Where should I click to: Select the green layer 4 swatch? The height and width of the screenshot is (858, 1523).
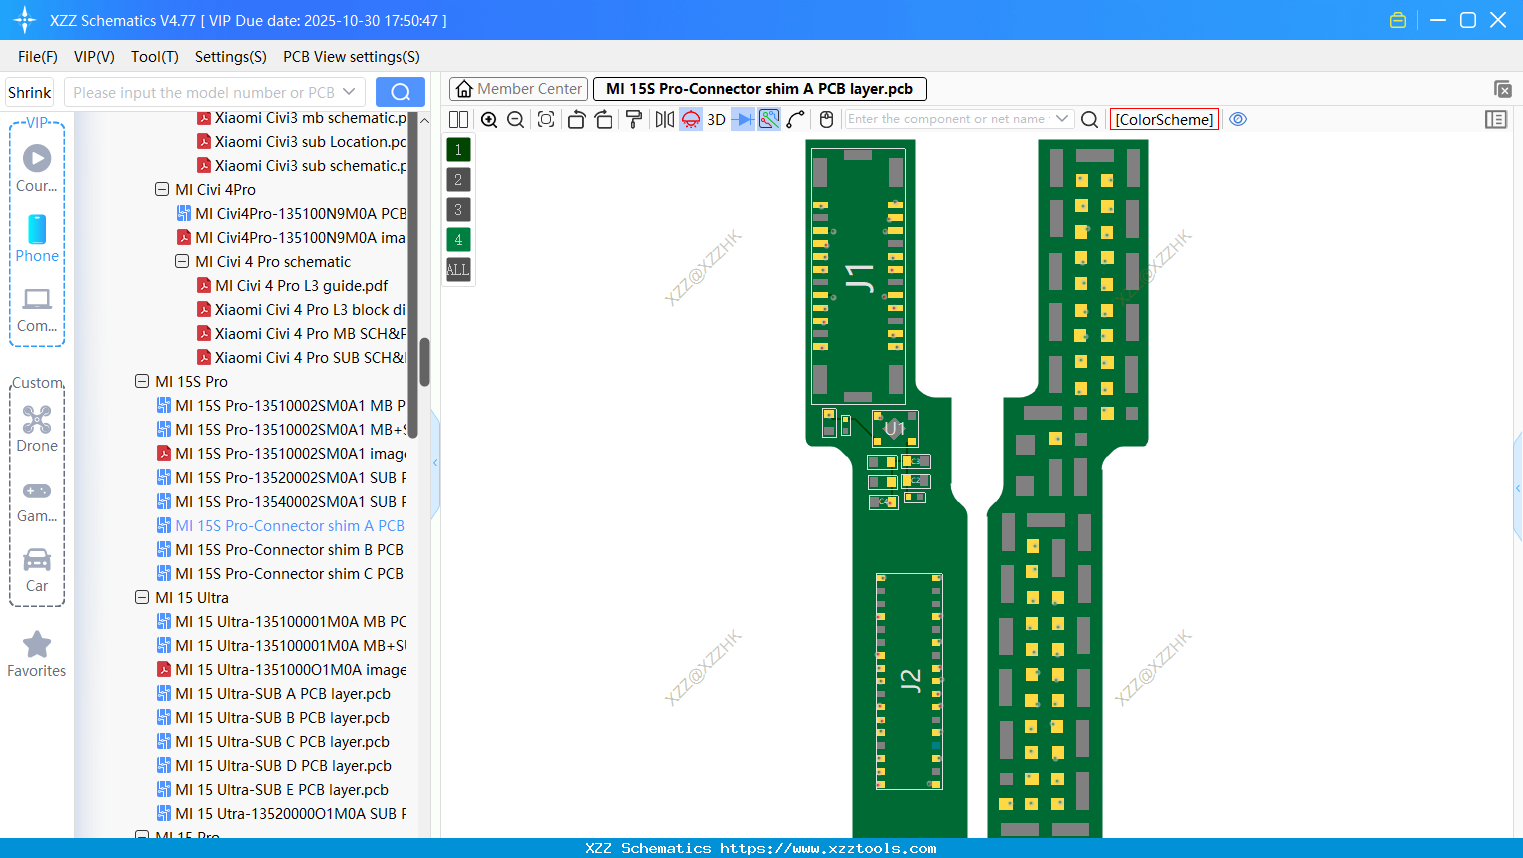click(457, 239)
